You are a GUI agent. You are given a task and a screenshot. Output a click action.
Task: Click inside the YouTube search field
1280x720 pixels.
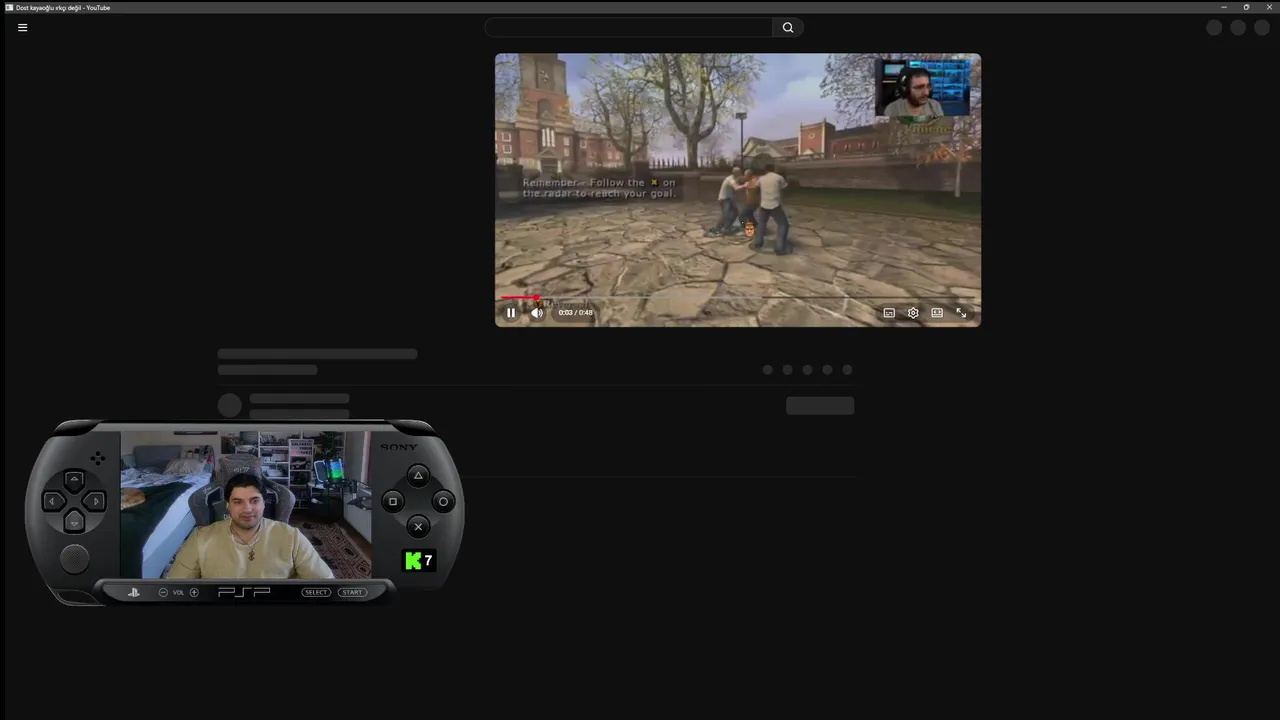coord(628,28)
